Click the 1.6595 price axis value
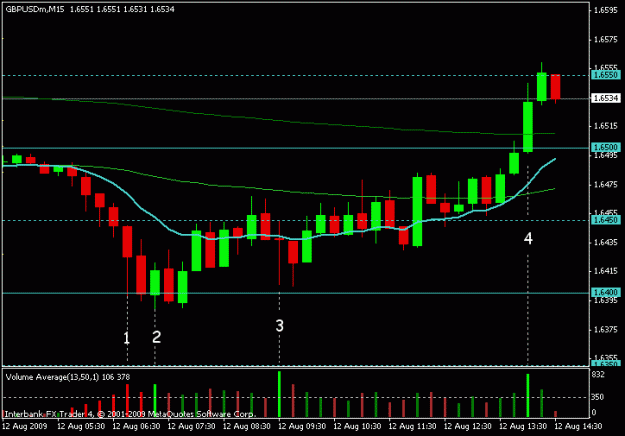The image size is (625, 436). 606,10
